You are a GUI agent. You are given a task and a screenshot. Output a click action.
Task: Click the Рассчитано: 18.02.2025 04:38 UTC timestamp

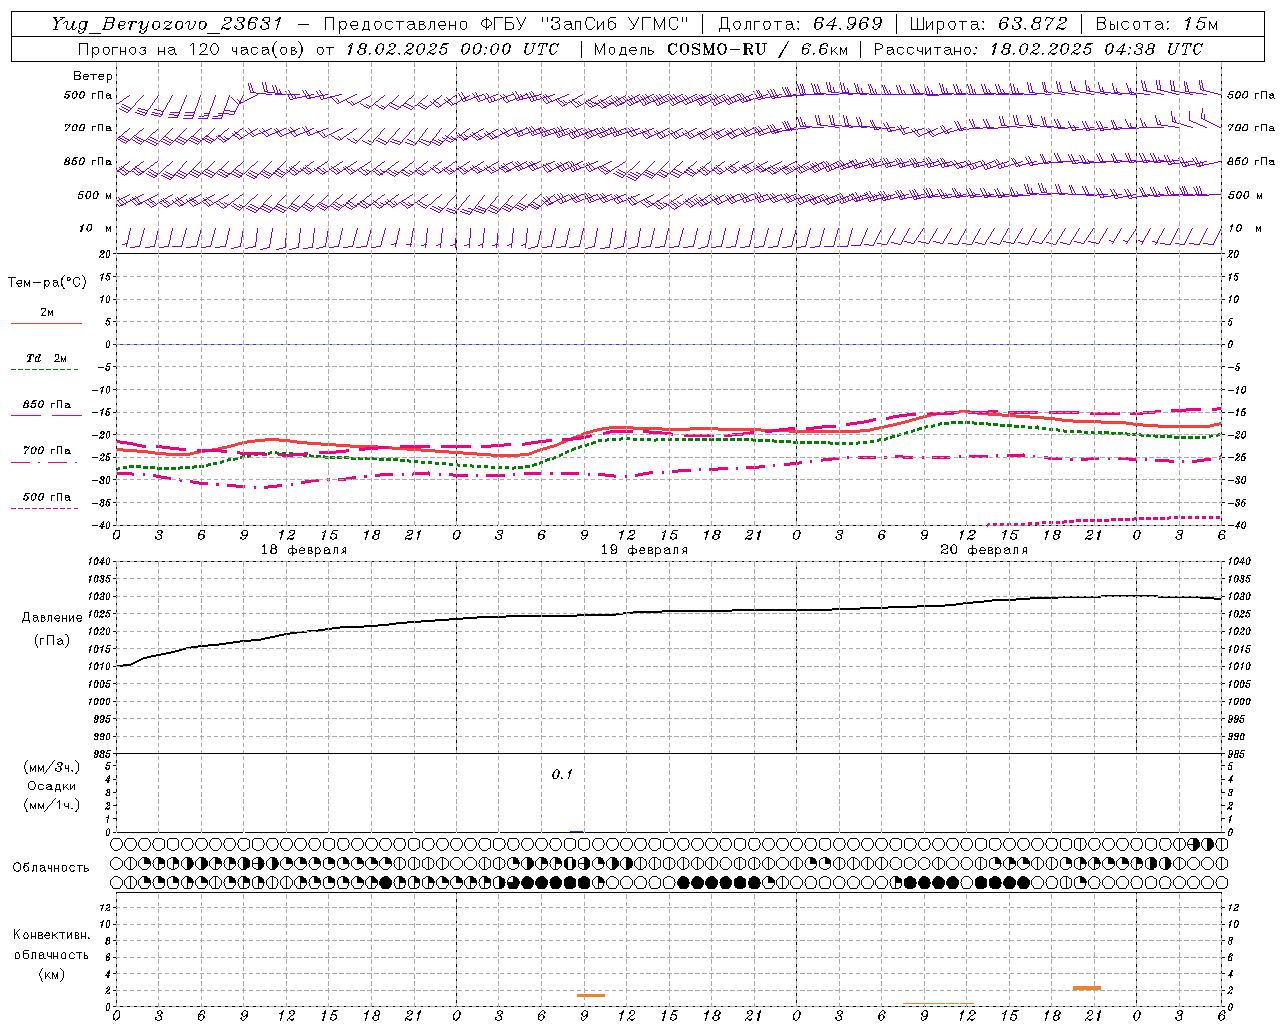(x=1038, y=49)
